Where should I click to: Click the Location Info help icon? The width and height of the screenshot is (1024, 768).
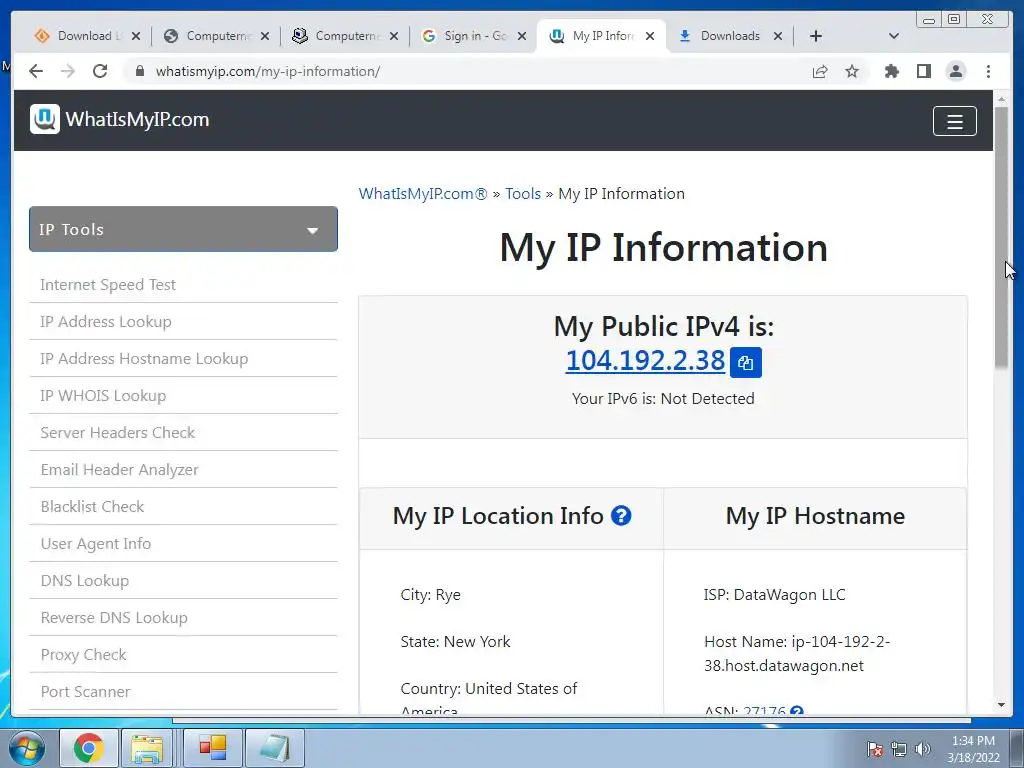(x=621, y=516)
